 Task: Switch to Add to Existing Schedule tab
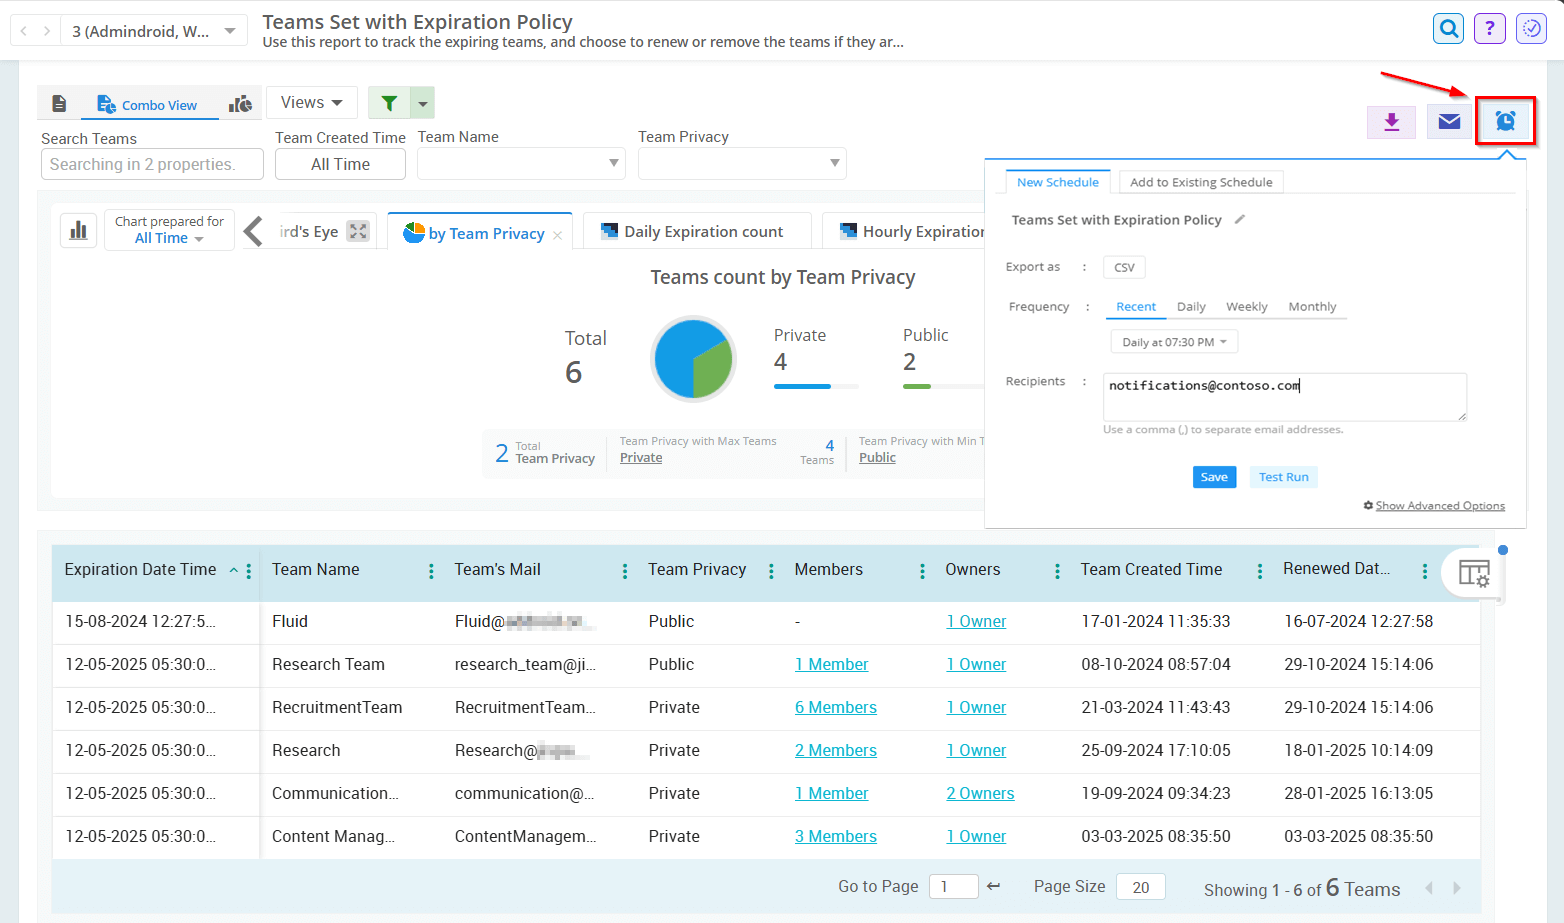1200,182
